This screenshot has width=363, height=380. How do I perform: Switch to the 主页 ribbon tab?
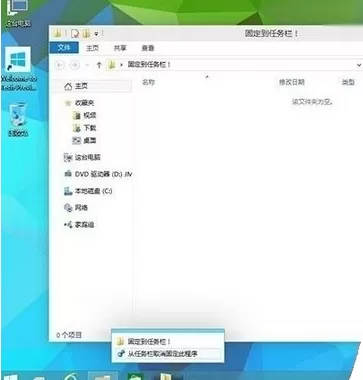[92, 48]
